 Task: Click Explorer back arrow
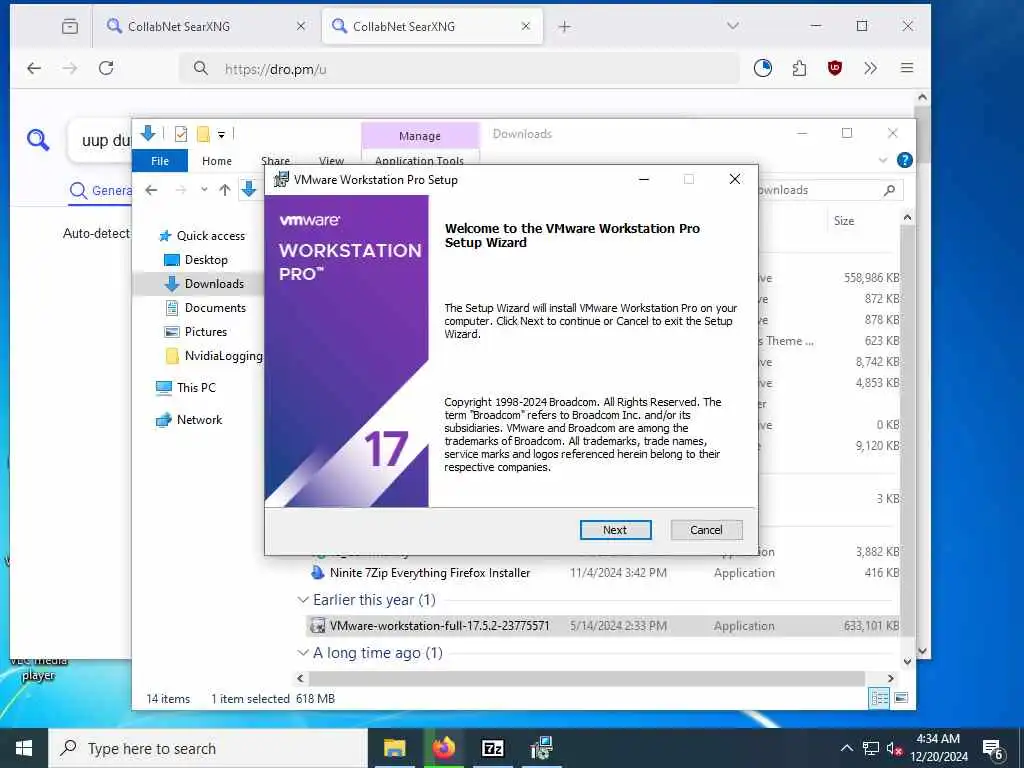[152, 190]
